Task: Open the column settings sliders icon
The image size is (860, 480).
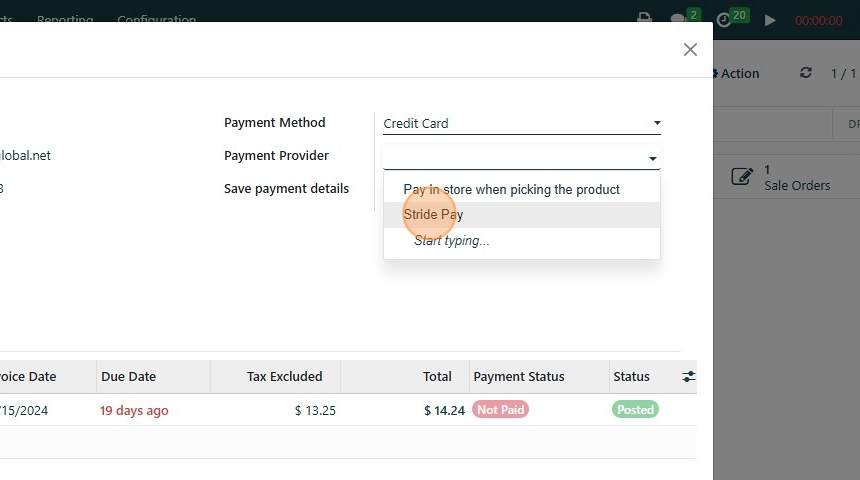Action: pos(689,376)
